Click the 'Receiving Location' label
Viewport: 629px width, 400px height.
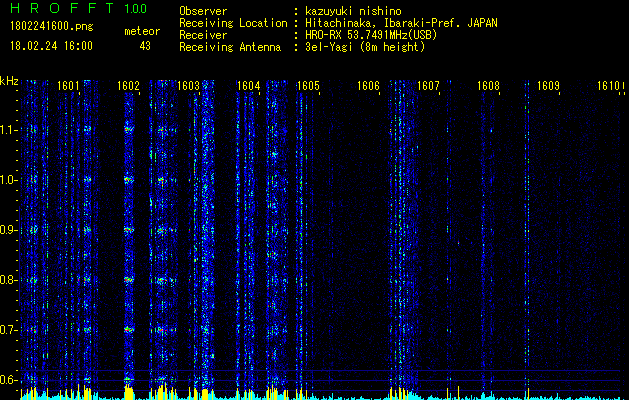233,23
